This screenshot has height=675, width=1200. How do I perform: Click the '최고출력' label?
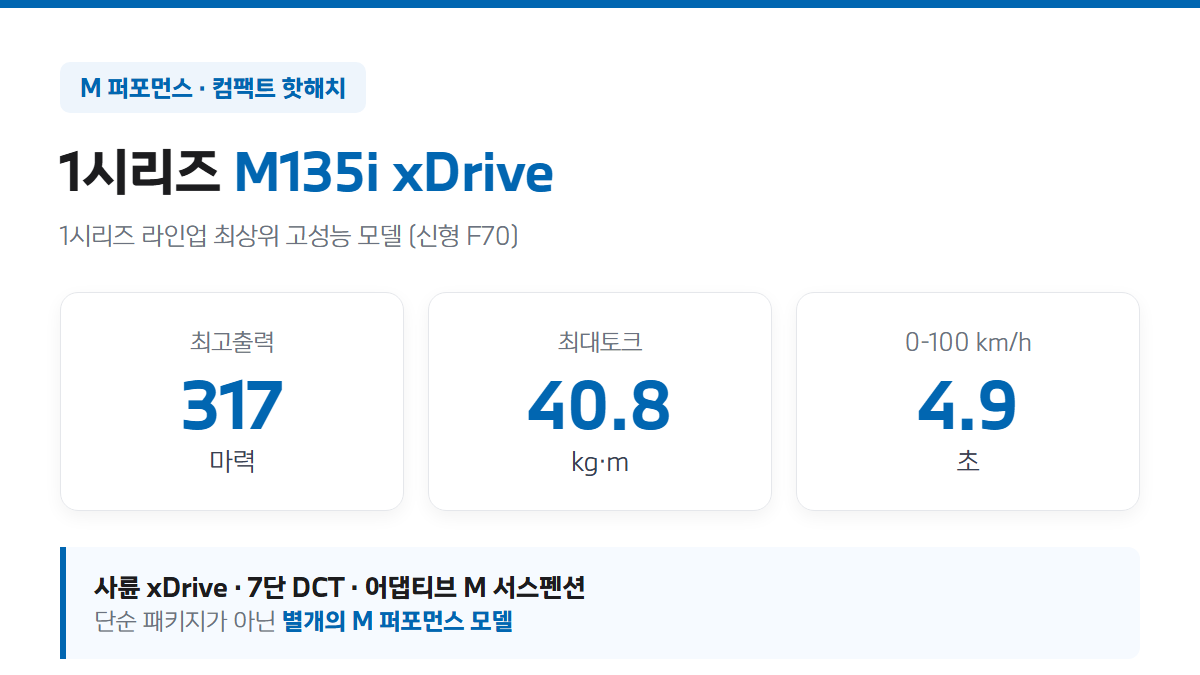coord(232,343)
